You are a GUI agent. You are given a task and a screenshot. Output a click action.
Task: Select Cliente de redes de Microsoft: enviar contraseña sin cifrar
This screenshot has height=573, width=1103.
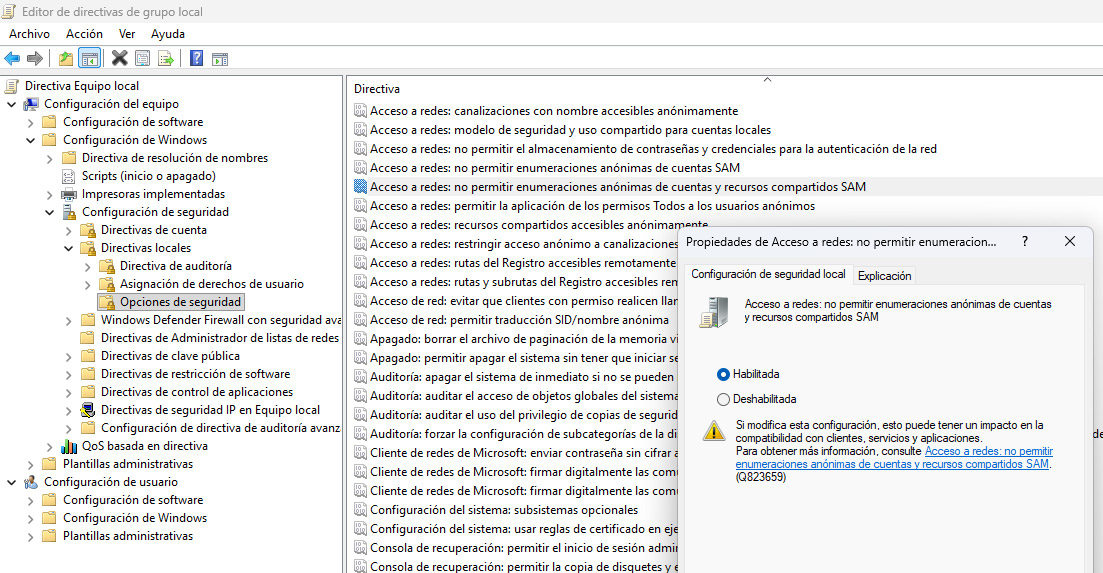click(523, 453)
